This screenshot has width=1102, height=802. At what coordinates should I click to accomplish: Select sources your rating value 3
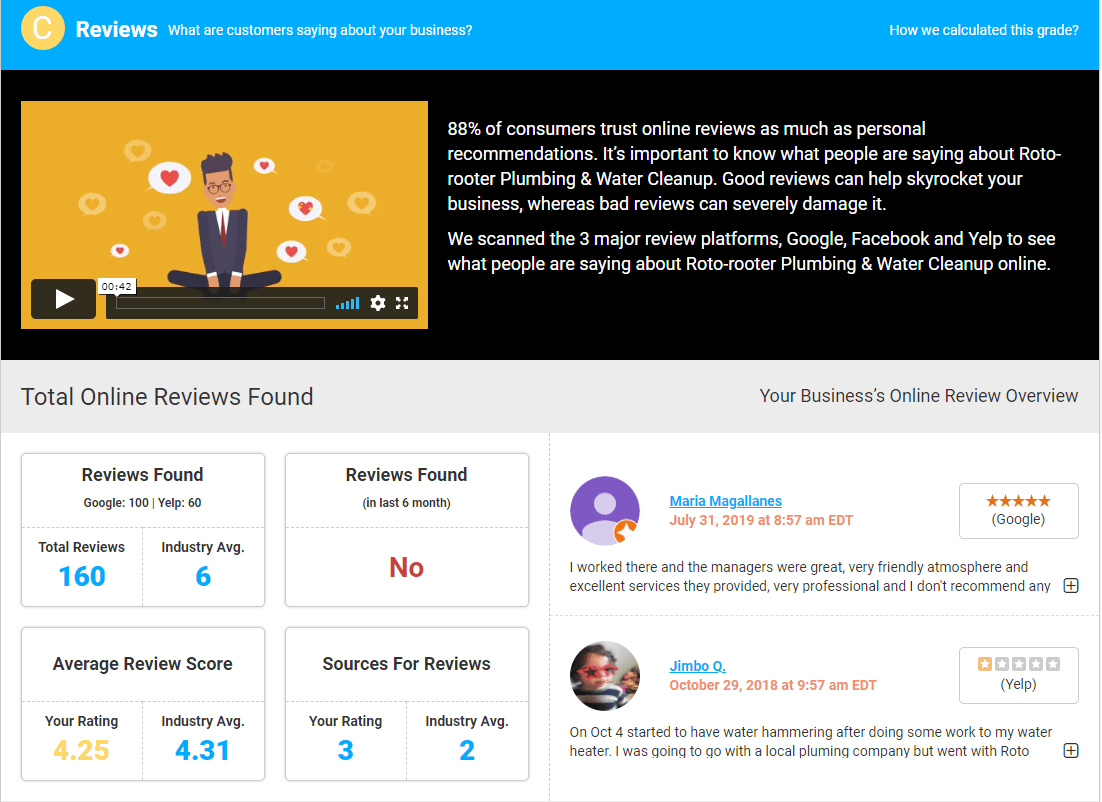(345, 750)
